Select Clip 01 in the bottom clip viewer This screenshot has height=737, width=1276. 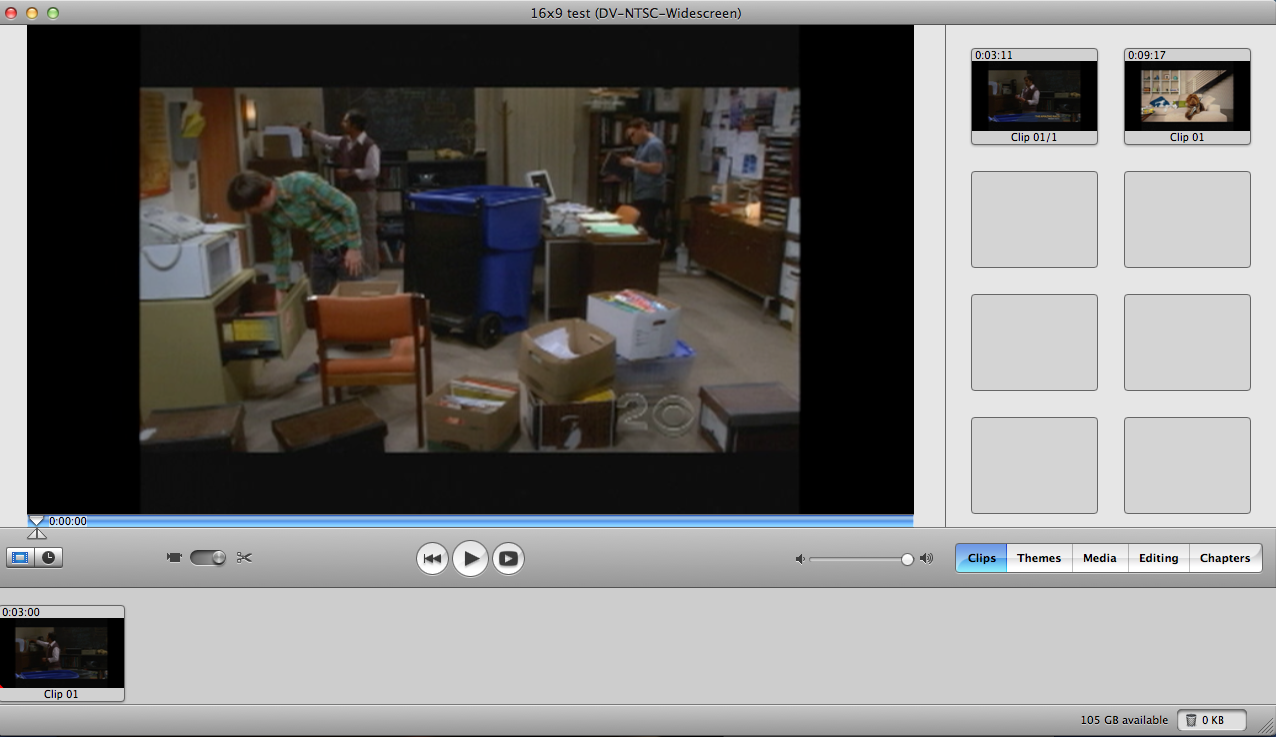point(62,653)
